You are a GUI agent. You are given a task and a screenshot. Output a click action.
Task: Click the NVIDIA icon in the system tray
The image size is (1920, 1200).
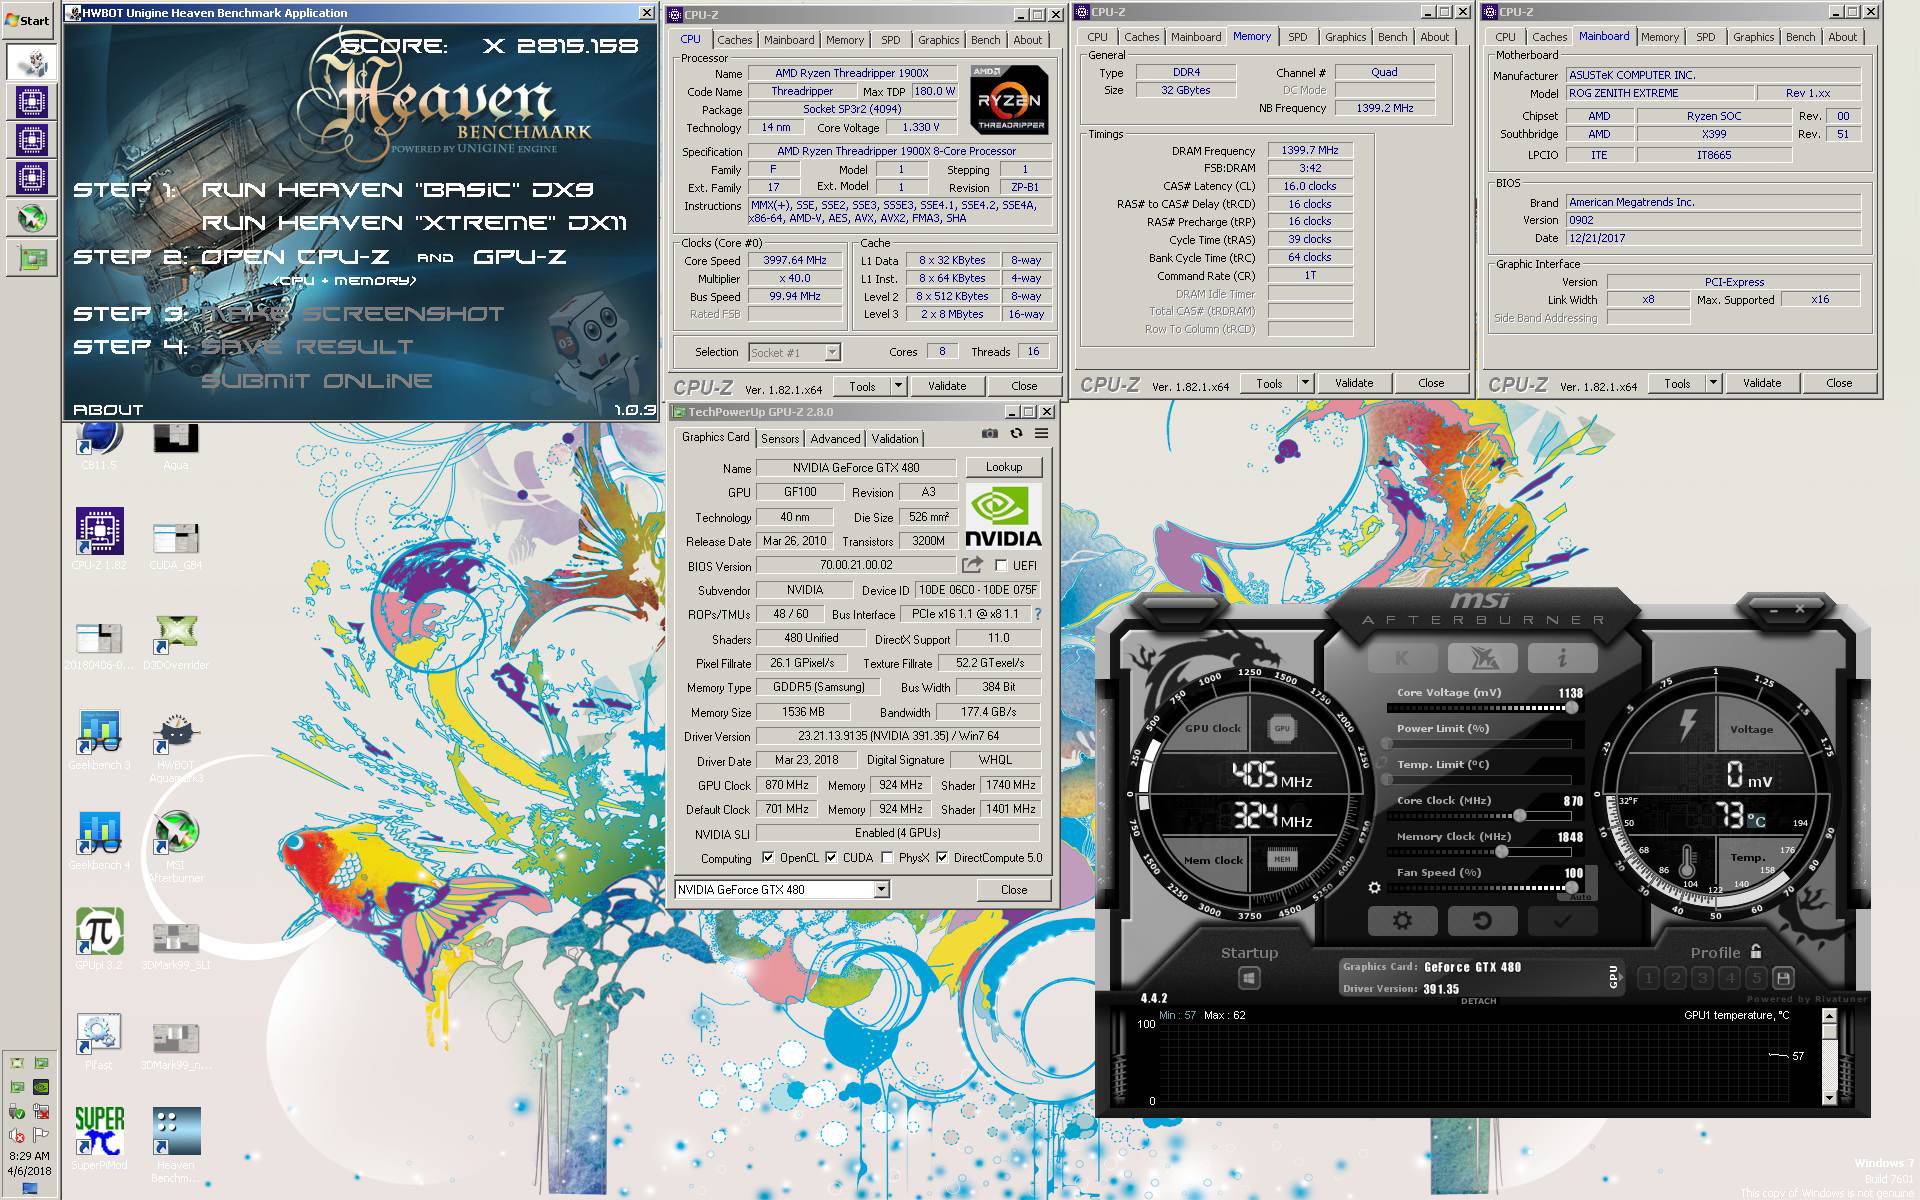(x=41, y=1087)
